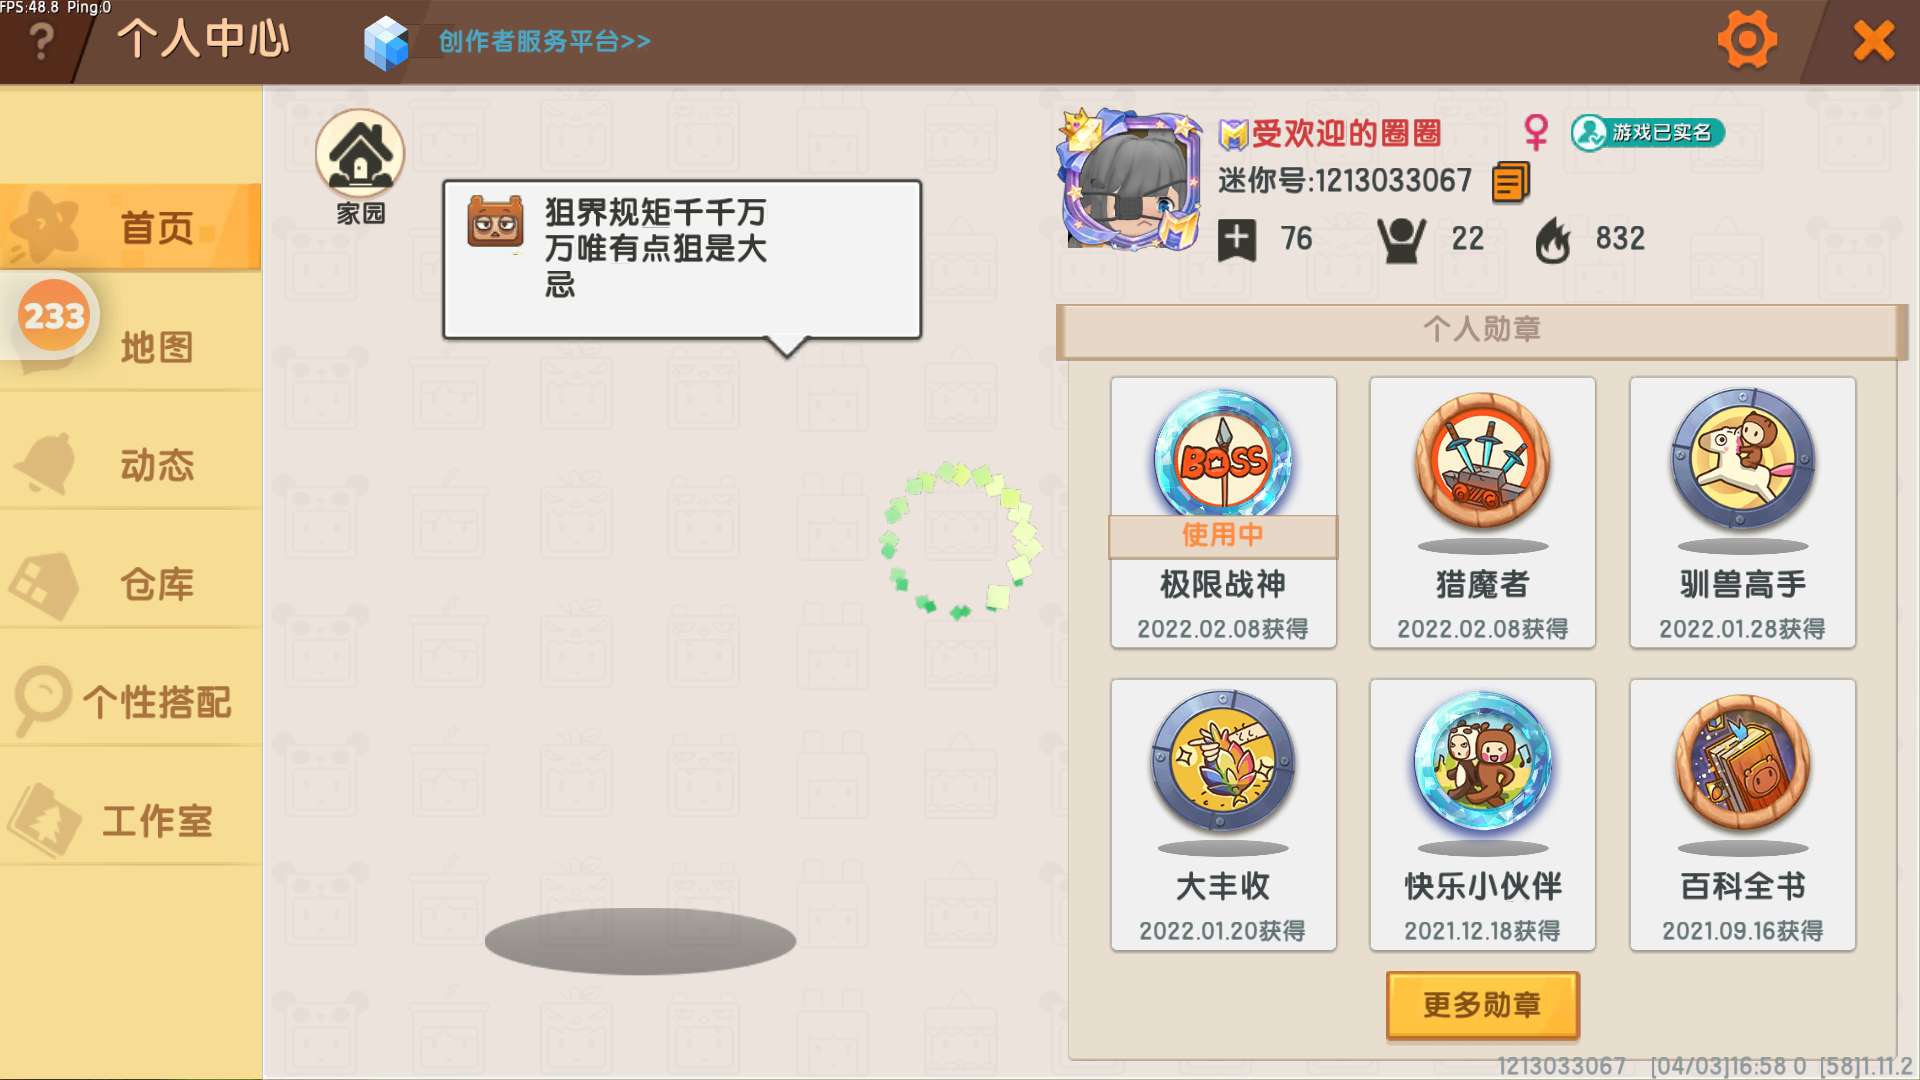Switch to the 地图 tab
Image resolution: width=1920 pixels, height=1080 pixels.
click(x=131, y=347)
